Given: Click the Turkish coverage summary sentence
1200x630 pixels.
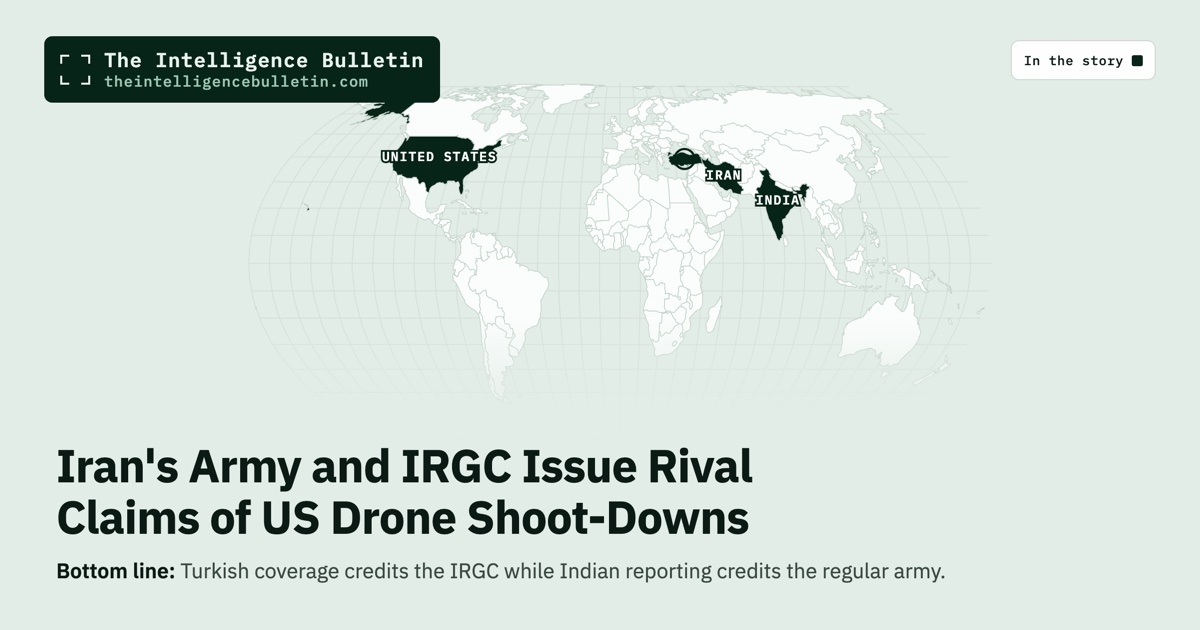Looking at the screenshot, I should pos(563,572).
